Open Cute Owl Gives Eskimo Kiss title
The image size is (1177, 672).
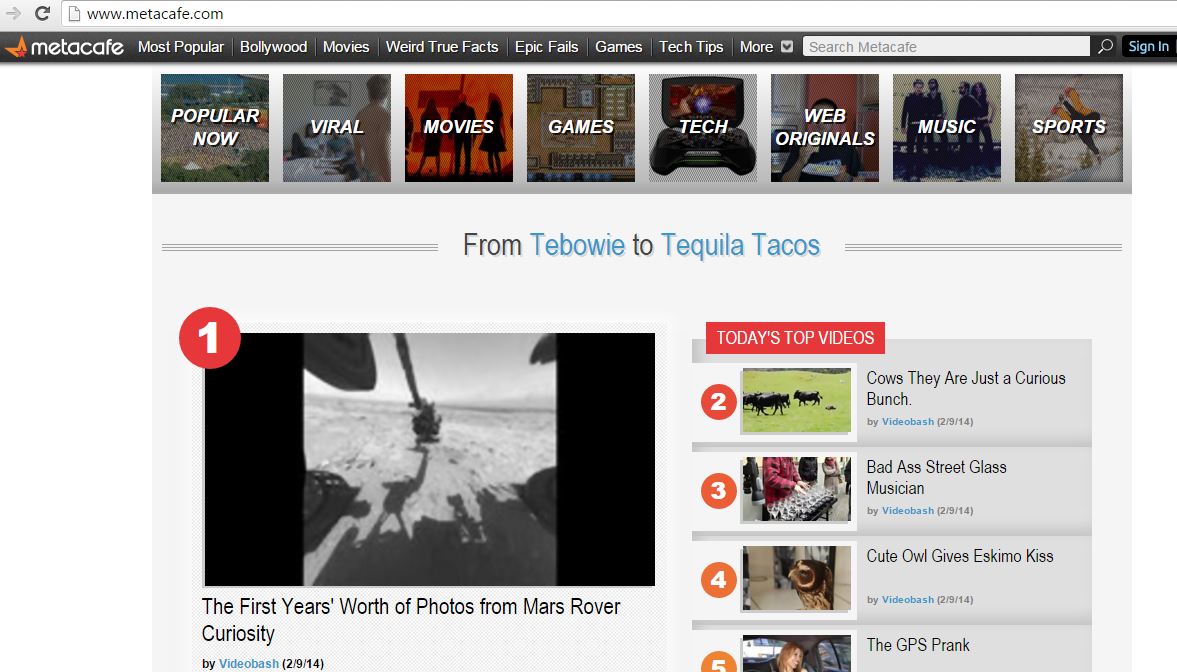point(960,556)
